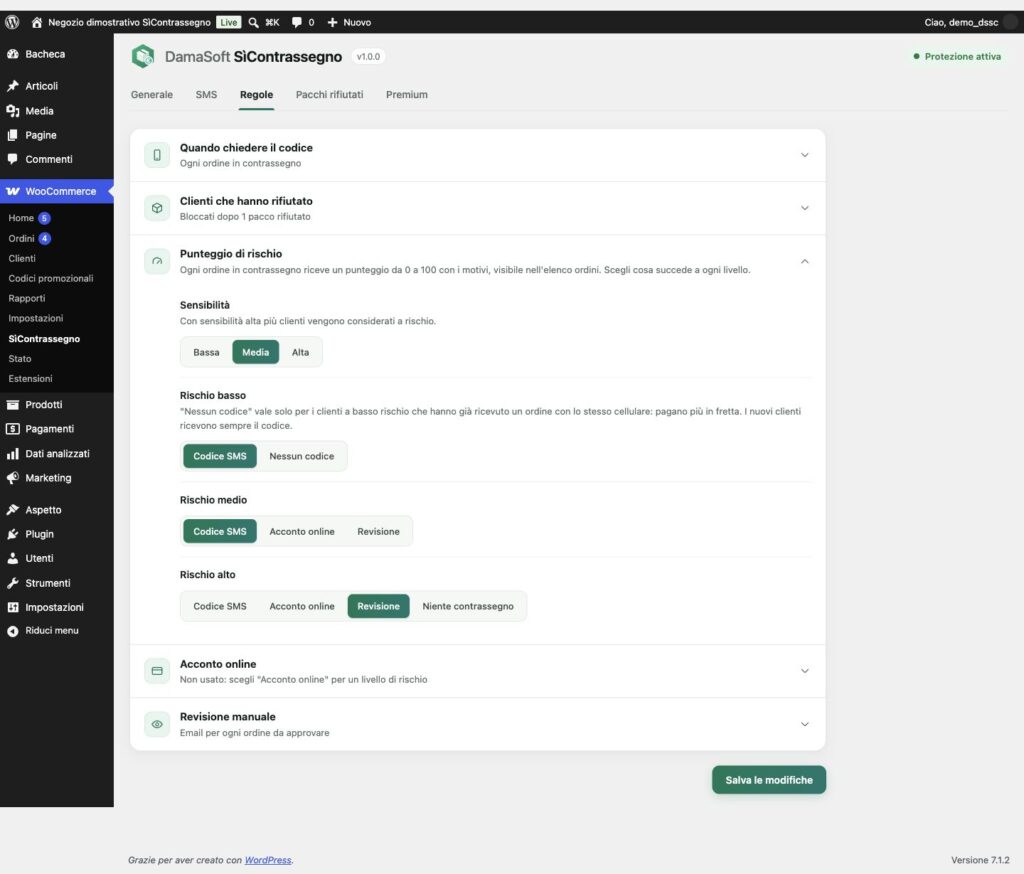Choose Revisione for Rischio medio
Viewport: 1024px width, 874px height.
378,531
